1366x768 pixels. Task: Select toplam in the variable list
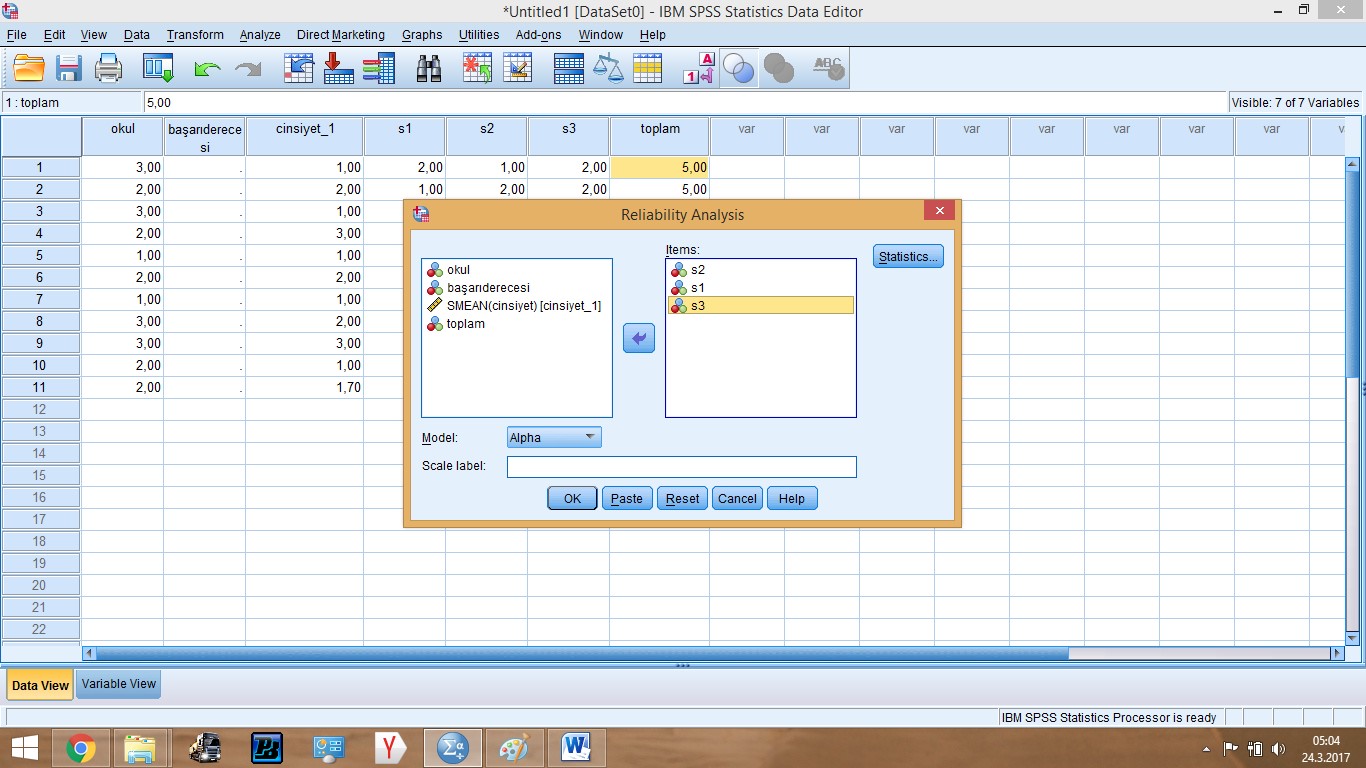[465, 324]
